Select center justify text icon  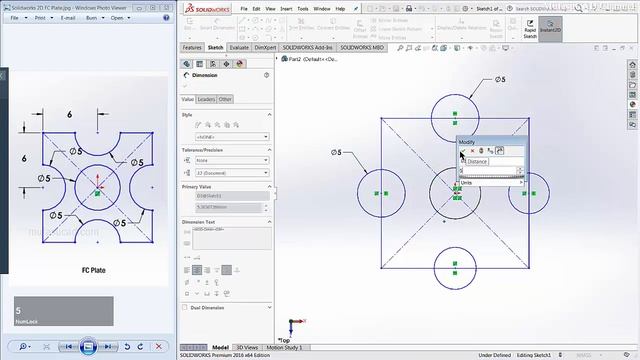click(x=197, y=270)
